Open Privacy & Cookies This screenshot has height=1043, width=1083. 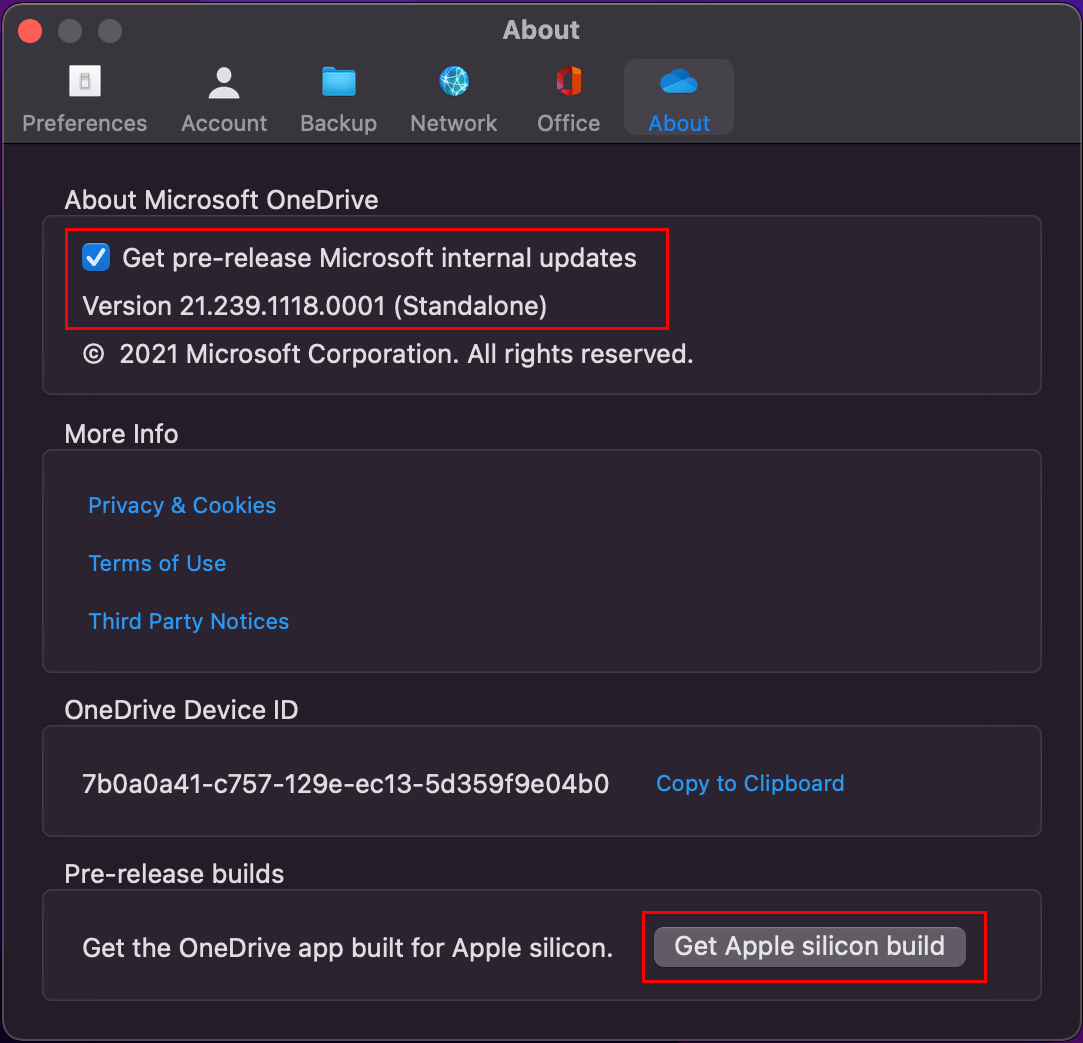click(182, 506)
